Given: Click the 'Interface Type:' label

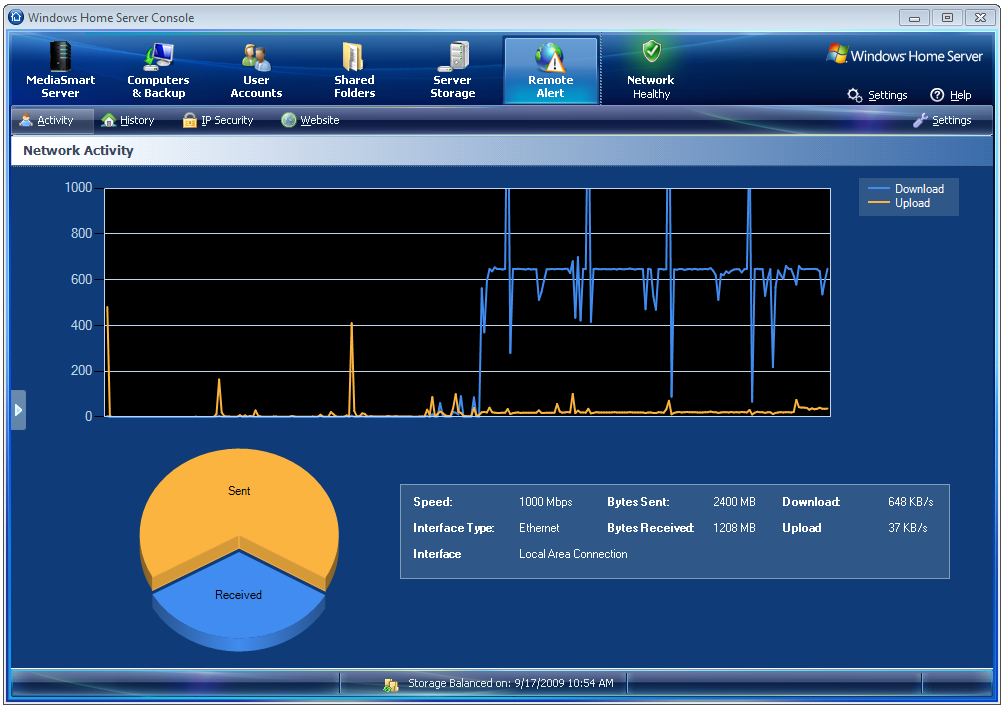Looking at the screenshot, I should pyautogui.click(x=453, y=528).
